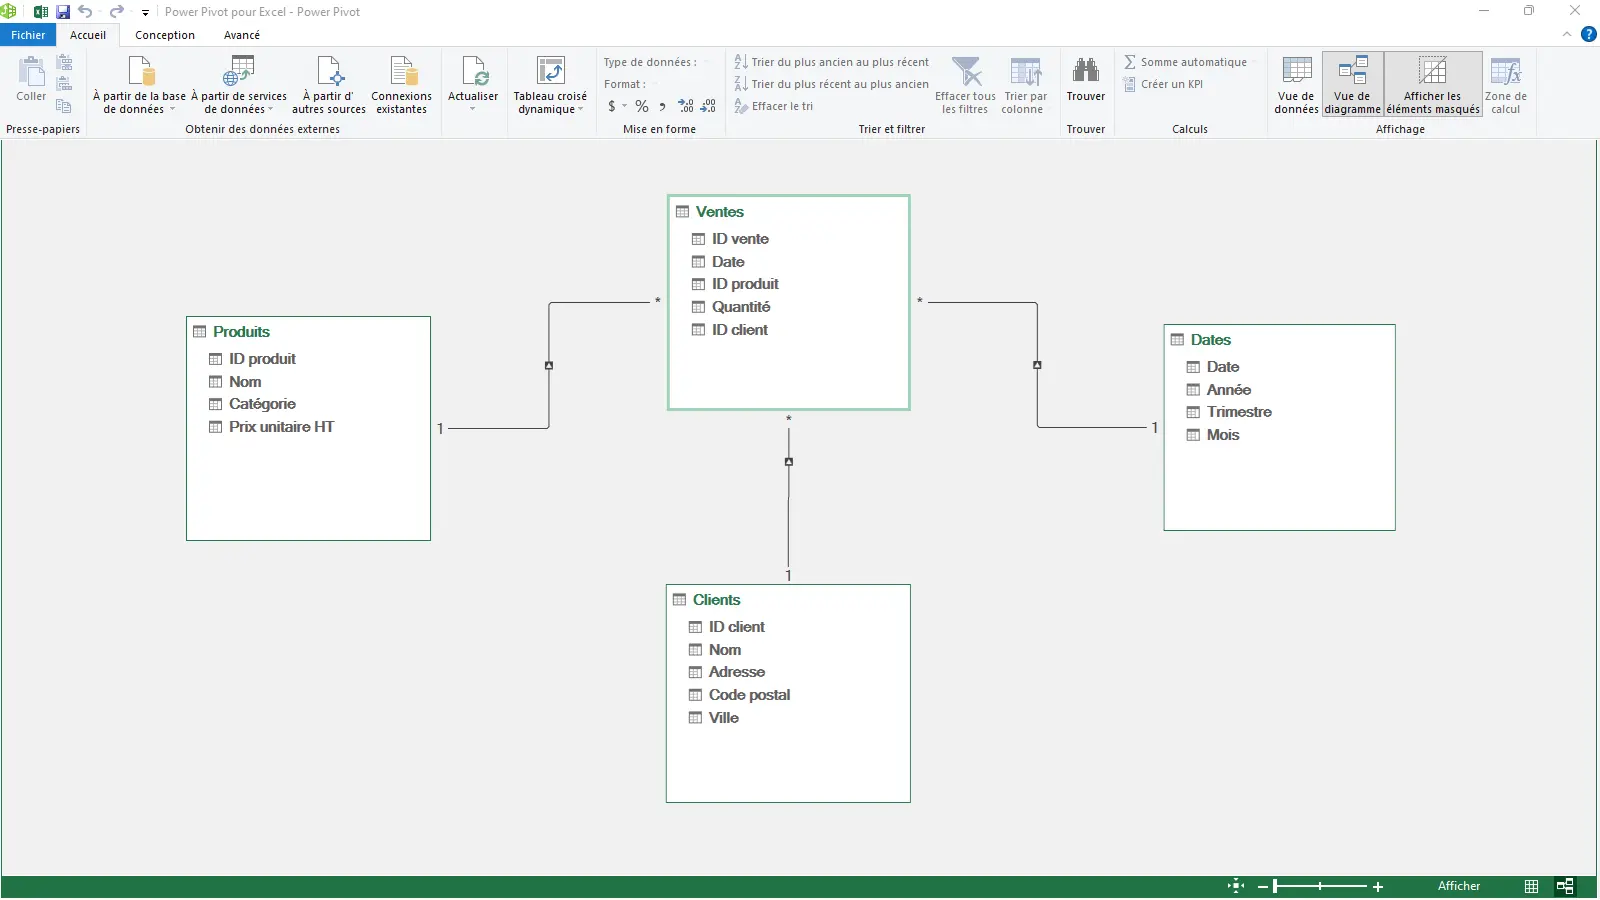
Task: Open the Fichier tab
Action: tap(28, 35)
